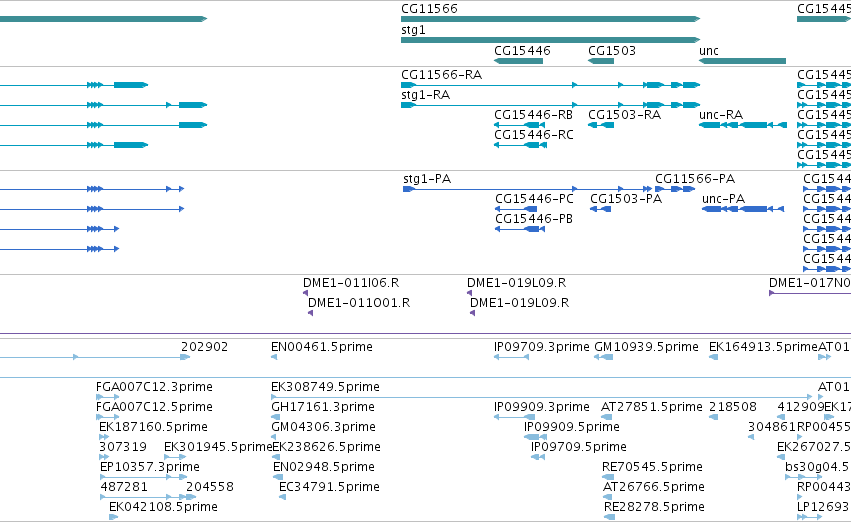Select the unc-PA protein label
The height and width of the screenshot is (522, 851).
723,199
